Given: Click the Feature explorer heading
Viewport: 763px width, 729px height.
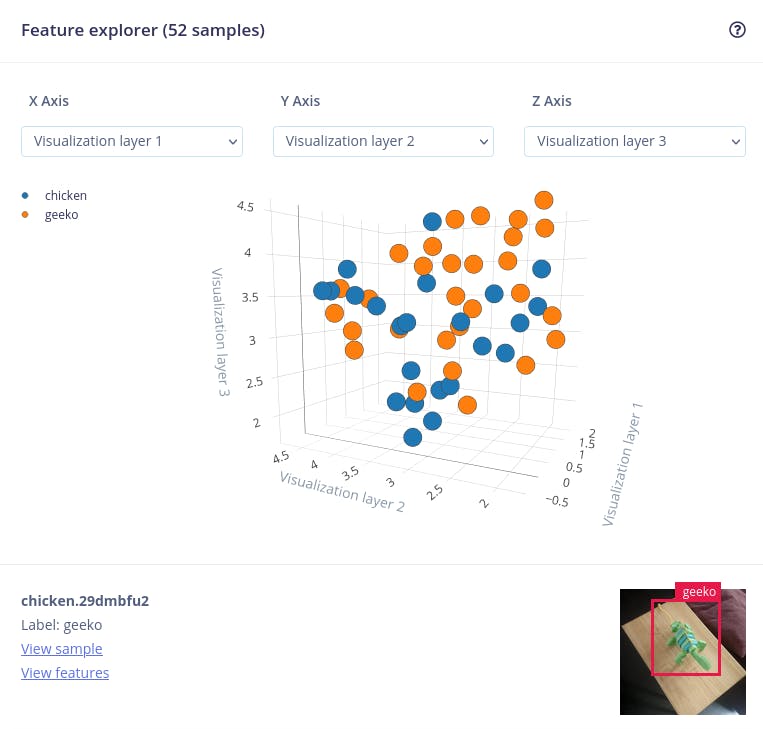Looking at the screenshot, I should coord(142,30).
